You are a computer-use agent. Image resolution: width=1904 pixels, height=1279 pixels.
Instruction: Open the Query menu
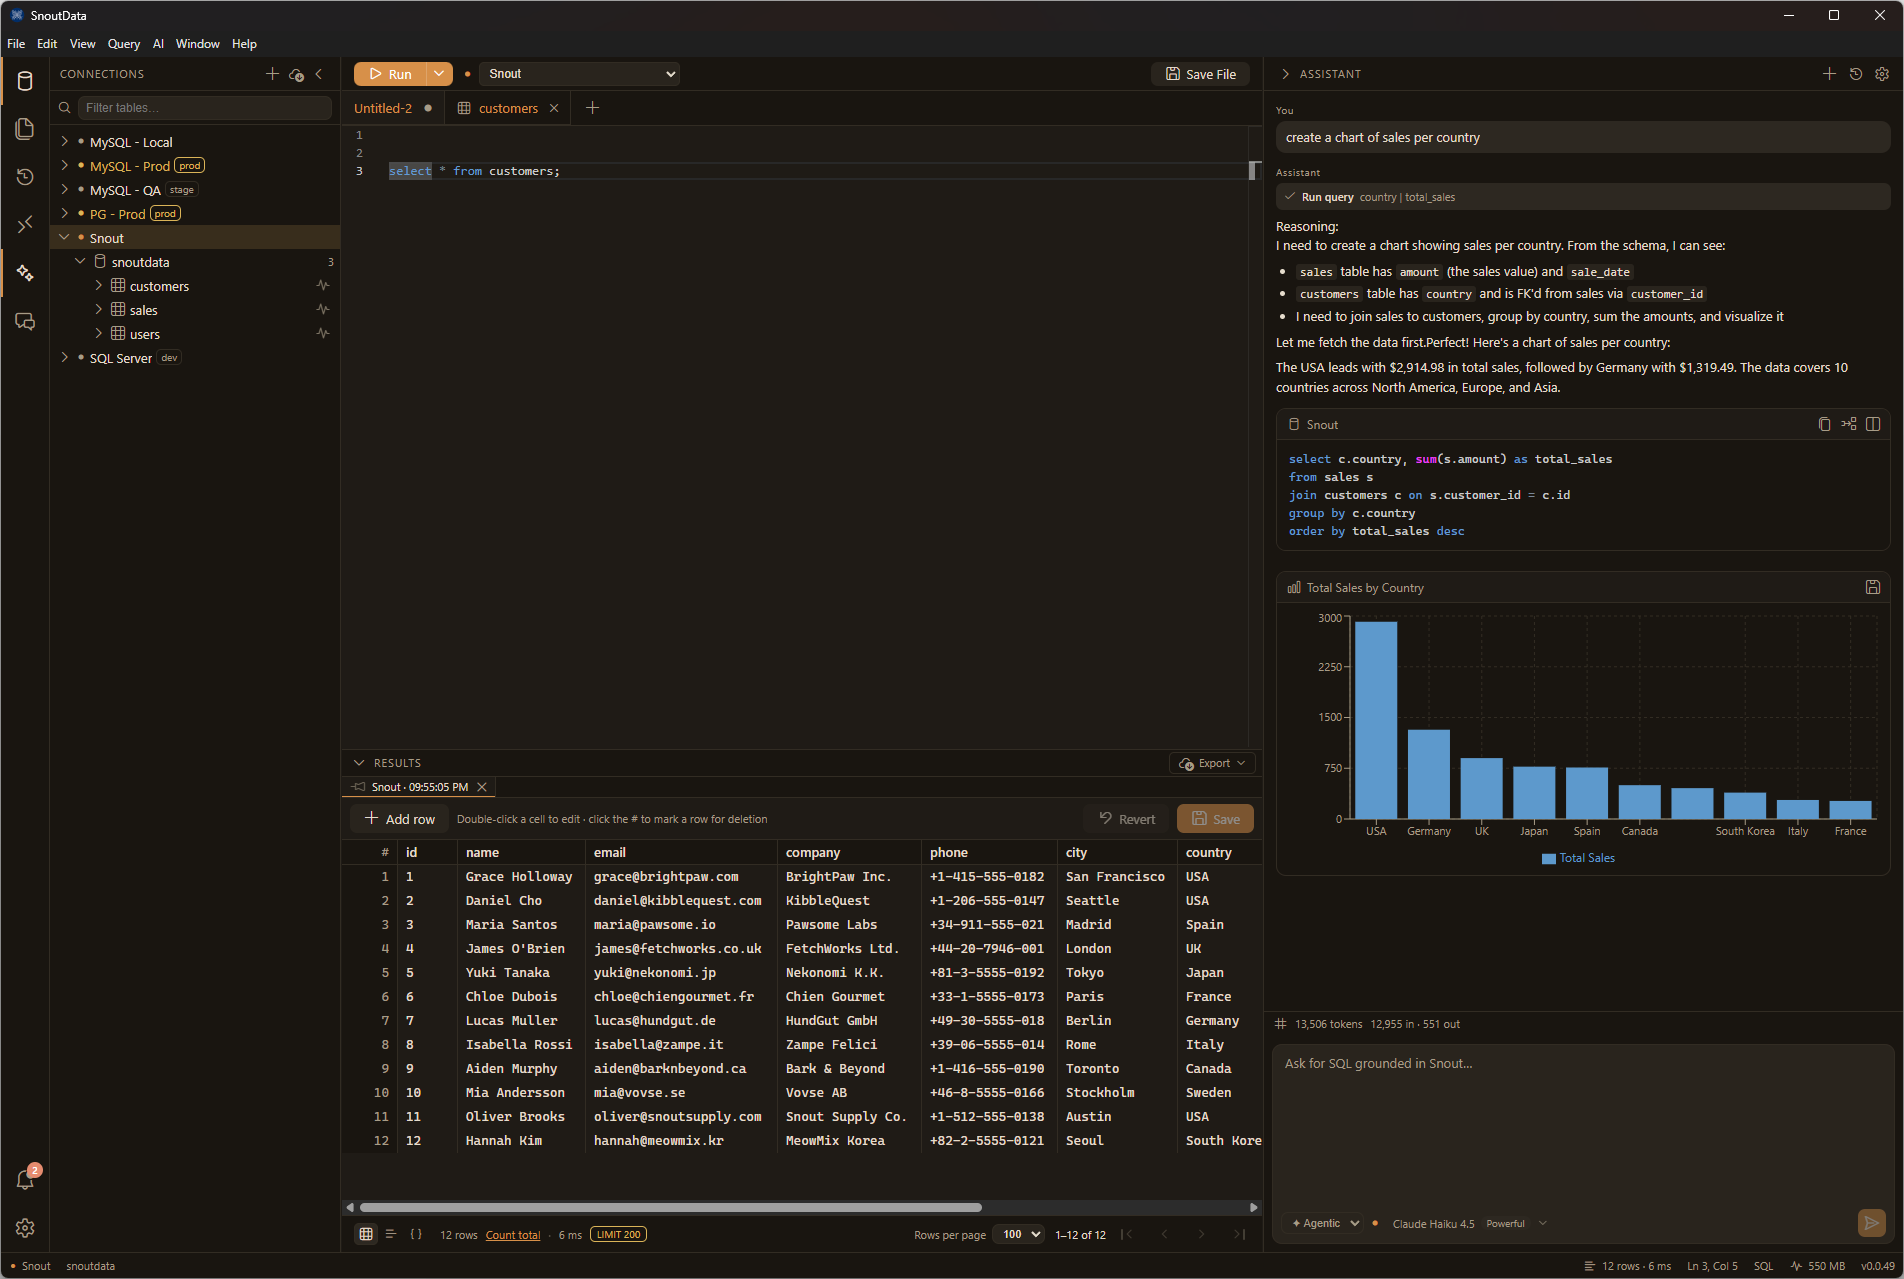click(123, 44)
